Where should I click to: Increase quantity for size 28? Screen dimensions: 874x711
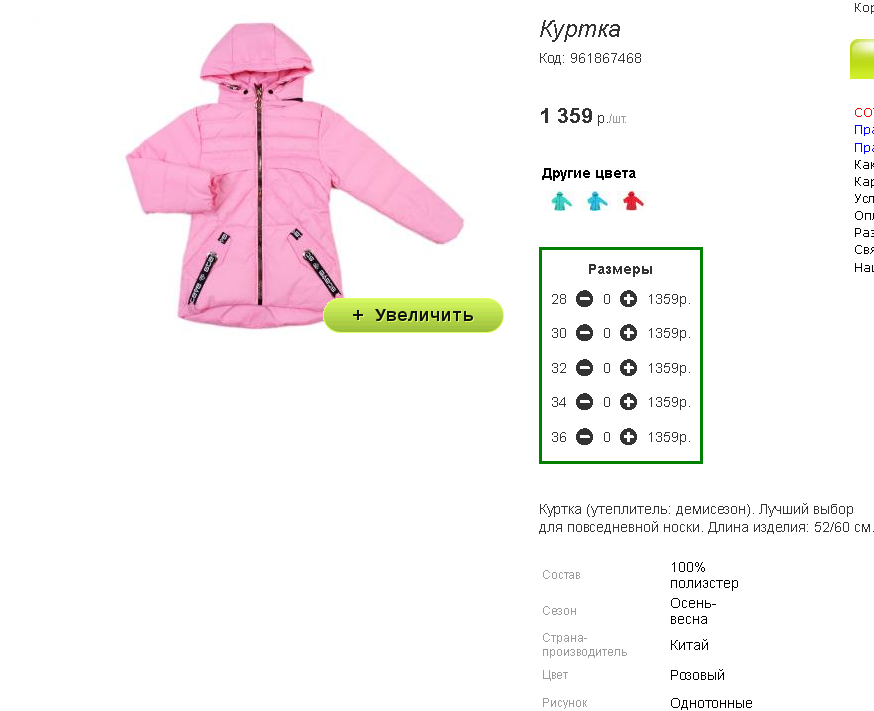(x=628, y=299)
